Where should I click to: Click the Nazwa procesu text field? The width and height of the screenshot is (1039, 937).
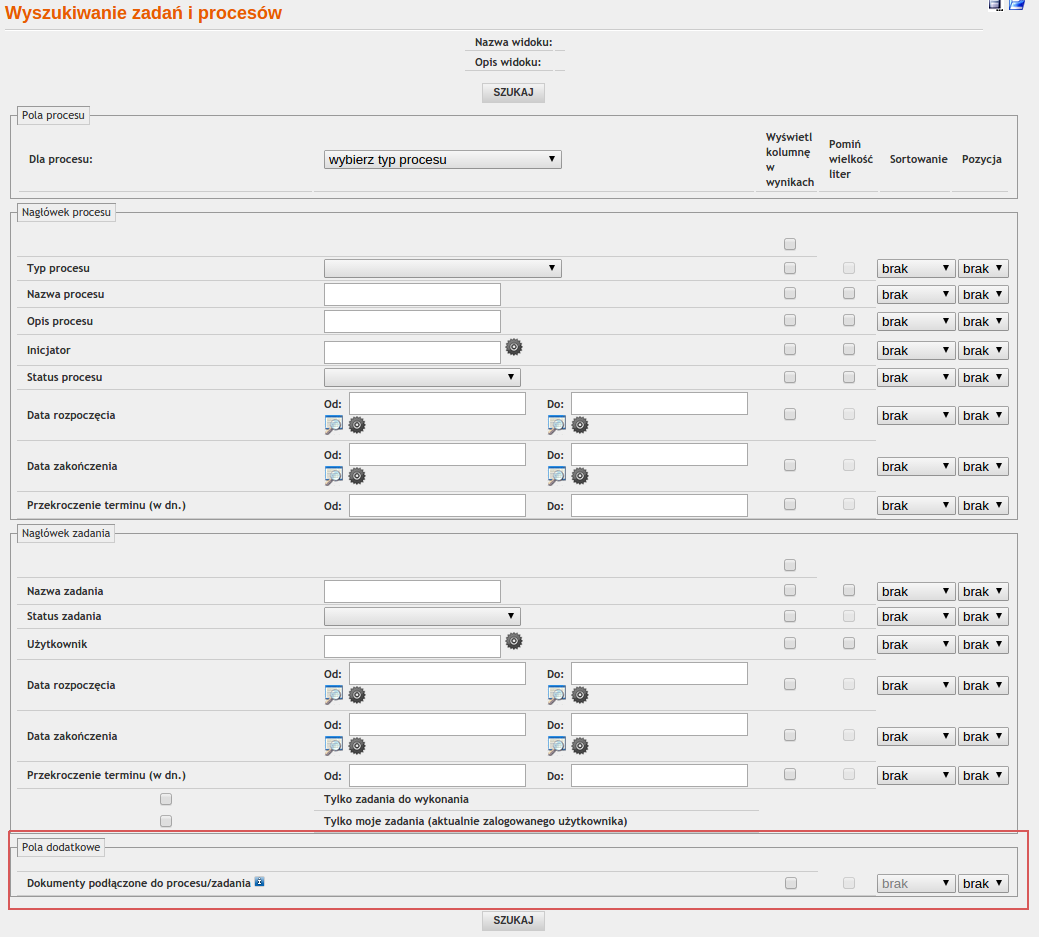click(x=412, y=294)
